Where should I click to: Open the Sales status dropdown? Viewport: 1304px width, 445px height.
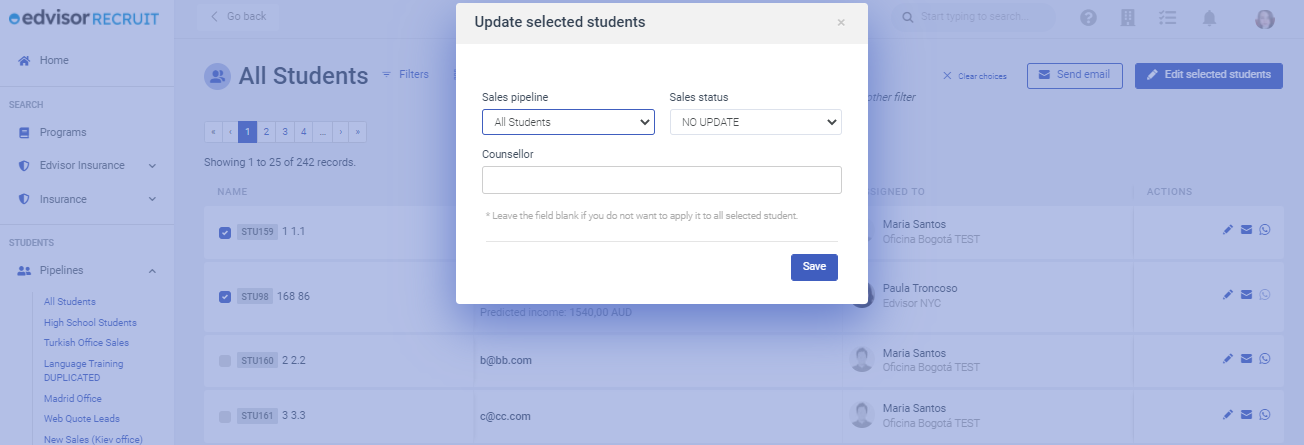point(756,122)
